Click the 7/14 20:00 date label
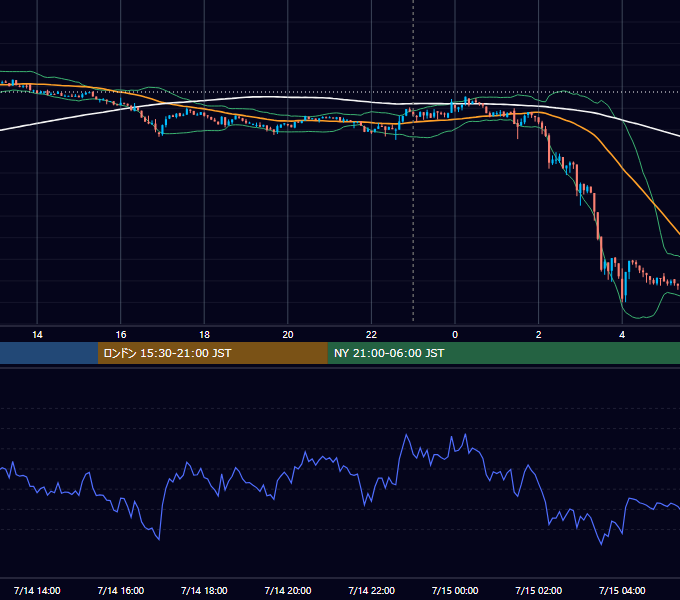Image resolution: width=680 pixels, height=600 pixels. coord(288,590)
